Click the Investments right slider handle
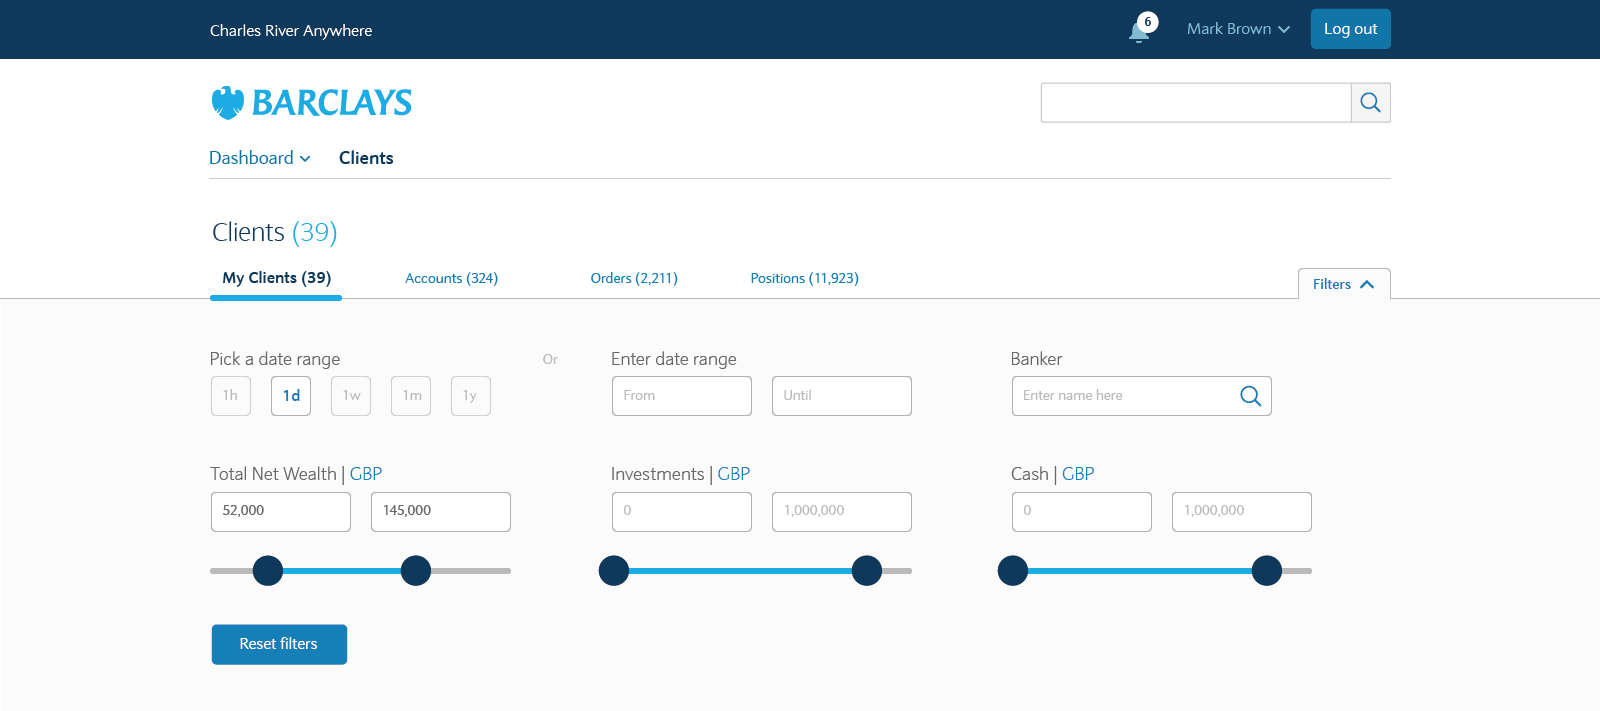The width and height of the screenshot is (1600, 711). point(867,571)
